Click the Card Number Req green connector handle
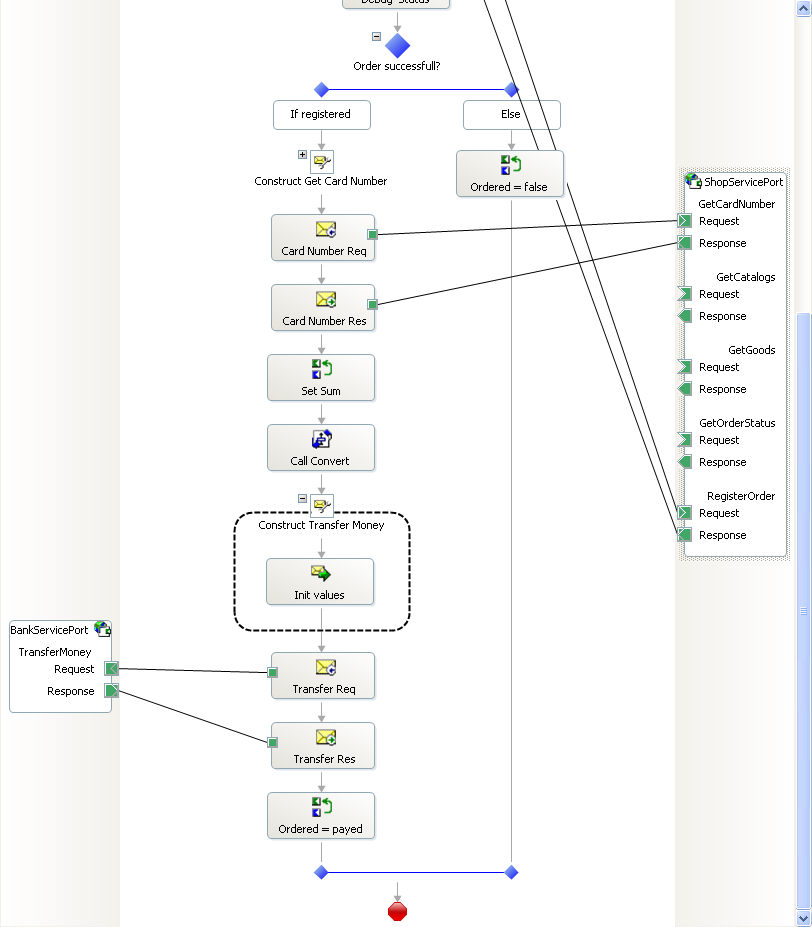This screenshot has width=812, height=927. 373,235
